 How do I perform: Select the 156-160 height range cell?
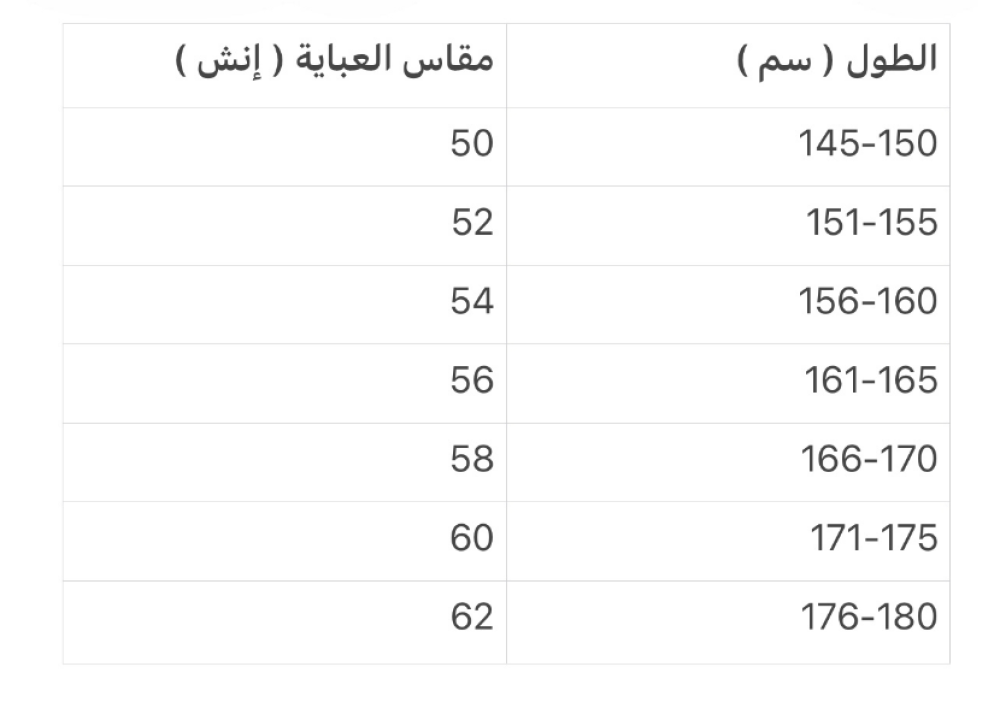coord(868,302)
